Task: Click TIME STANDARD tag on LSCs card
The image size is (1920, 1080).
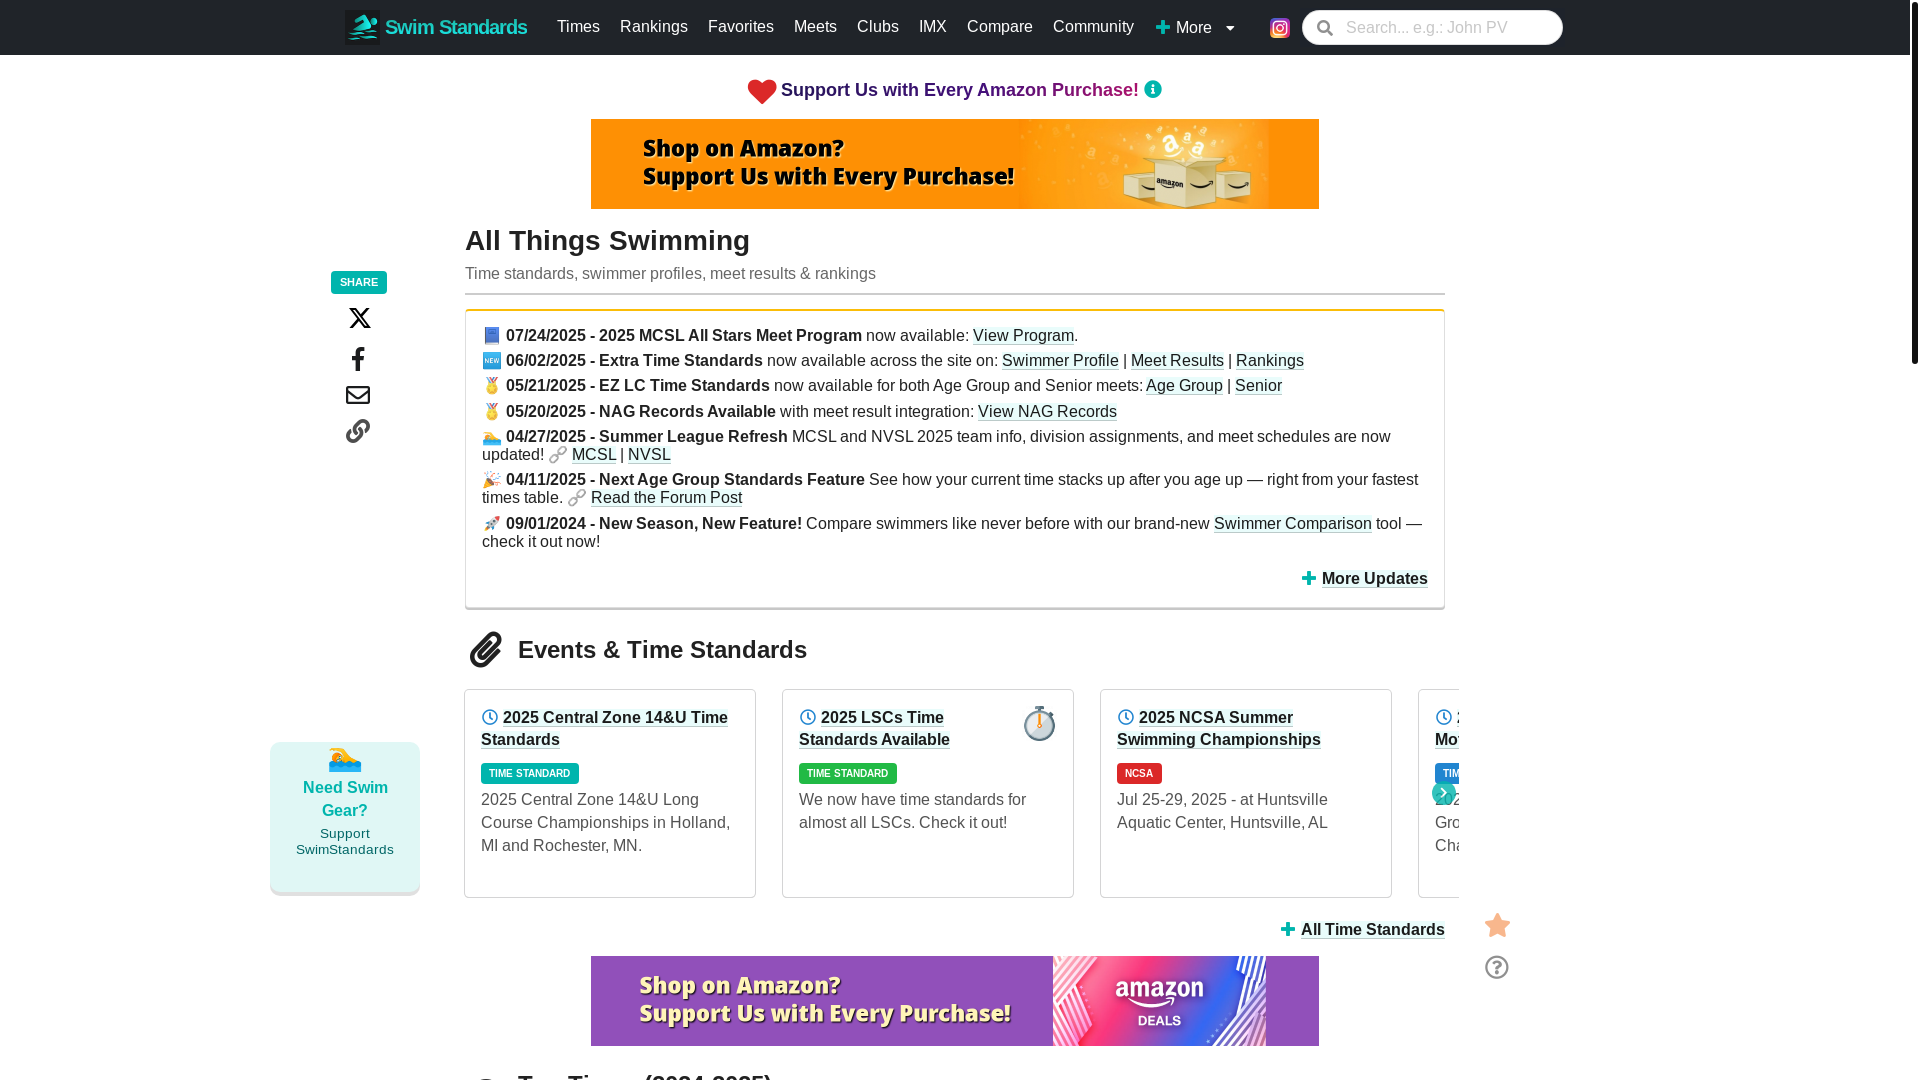Action: [848, 774]
